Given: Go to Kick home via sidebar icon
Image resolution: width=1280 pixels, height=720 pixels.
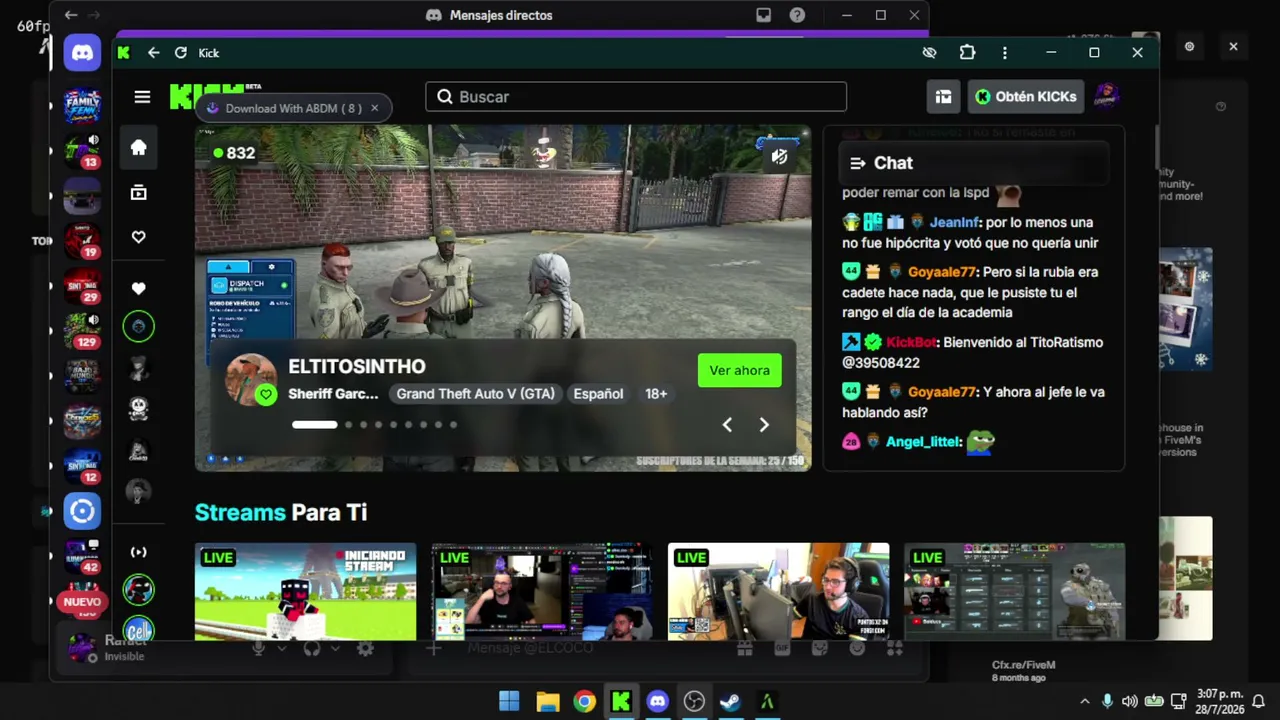Looking at the screenshot, I should click(139, 148).
